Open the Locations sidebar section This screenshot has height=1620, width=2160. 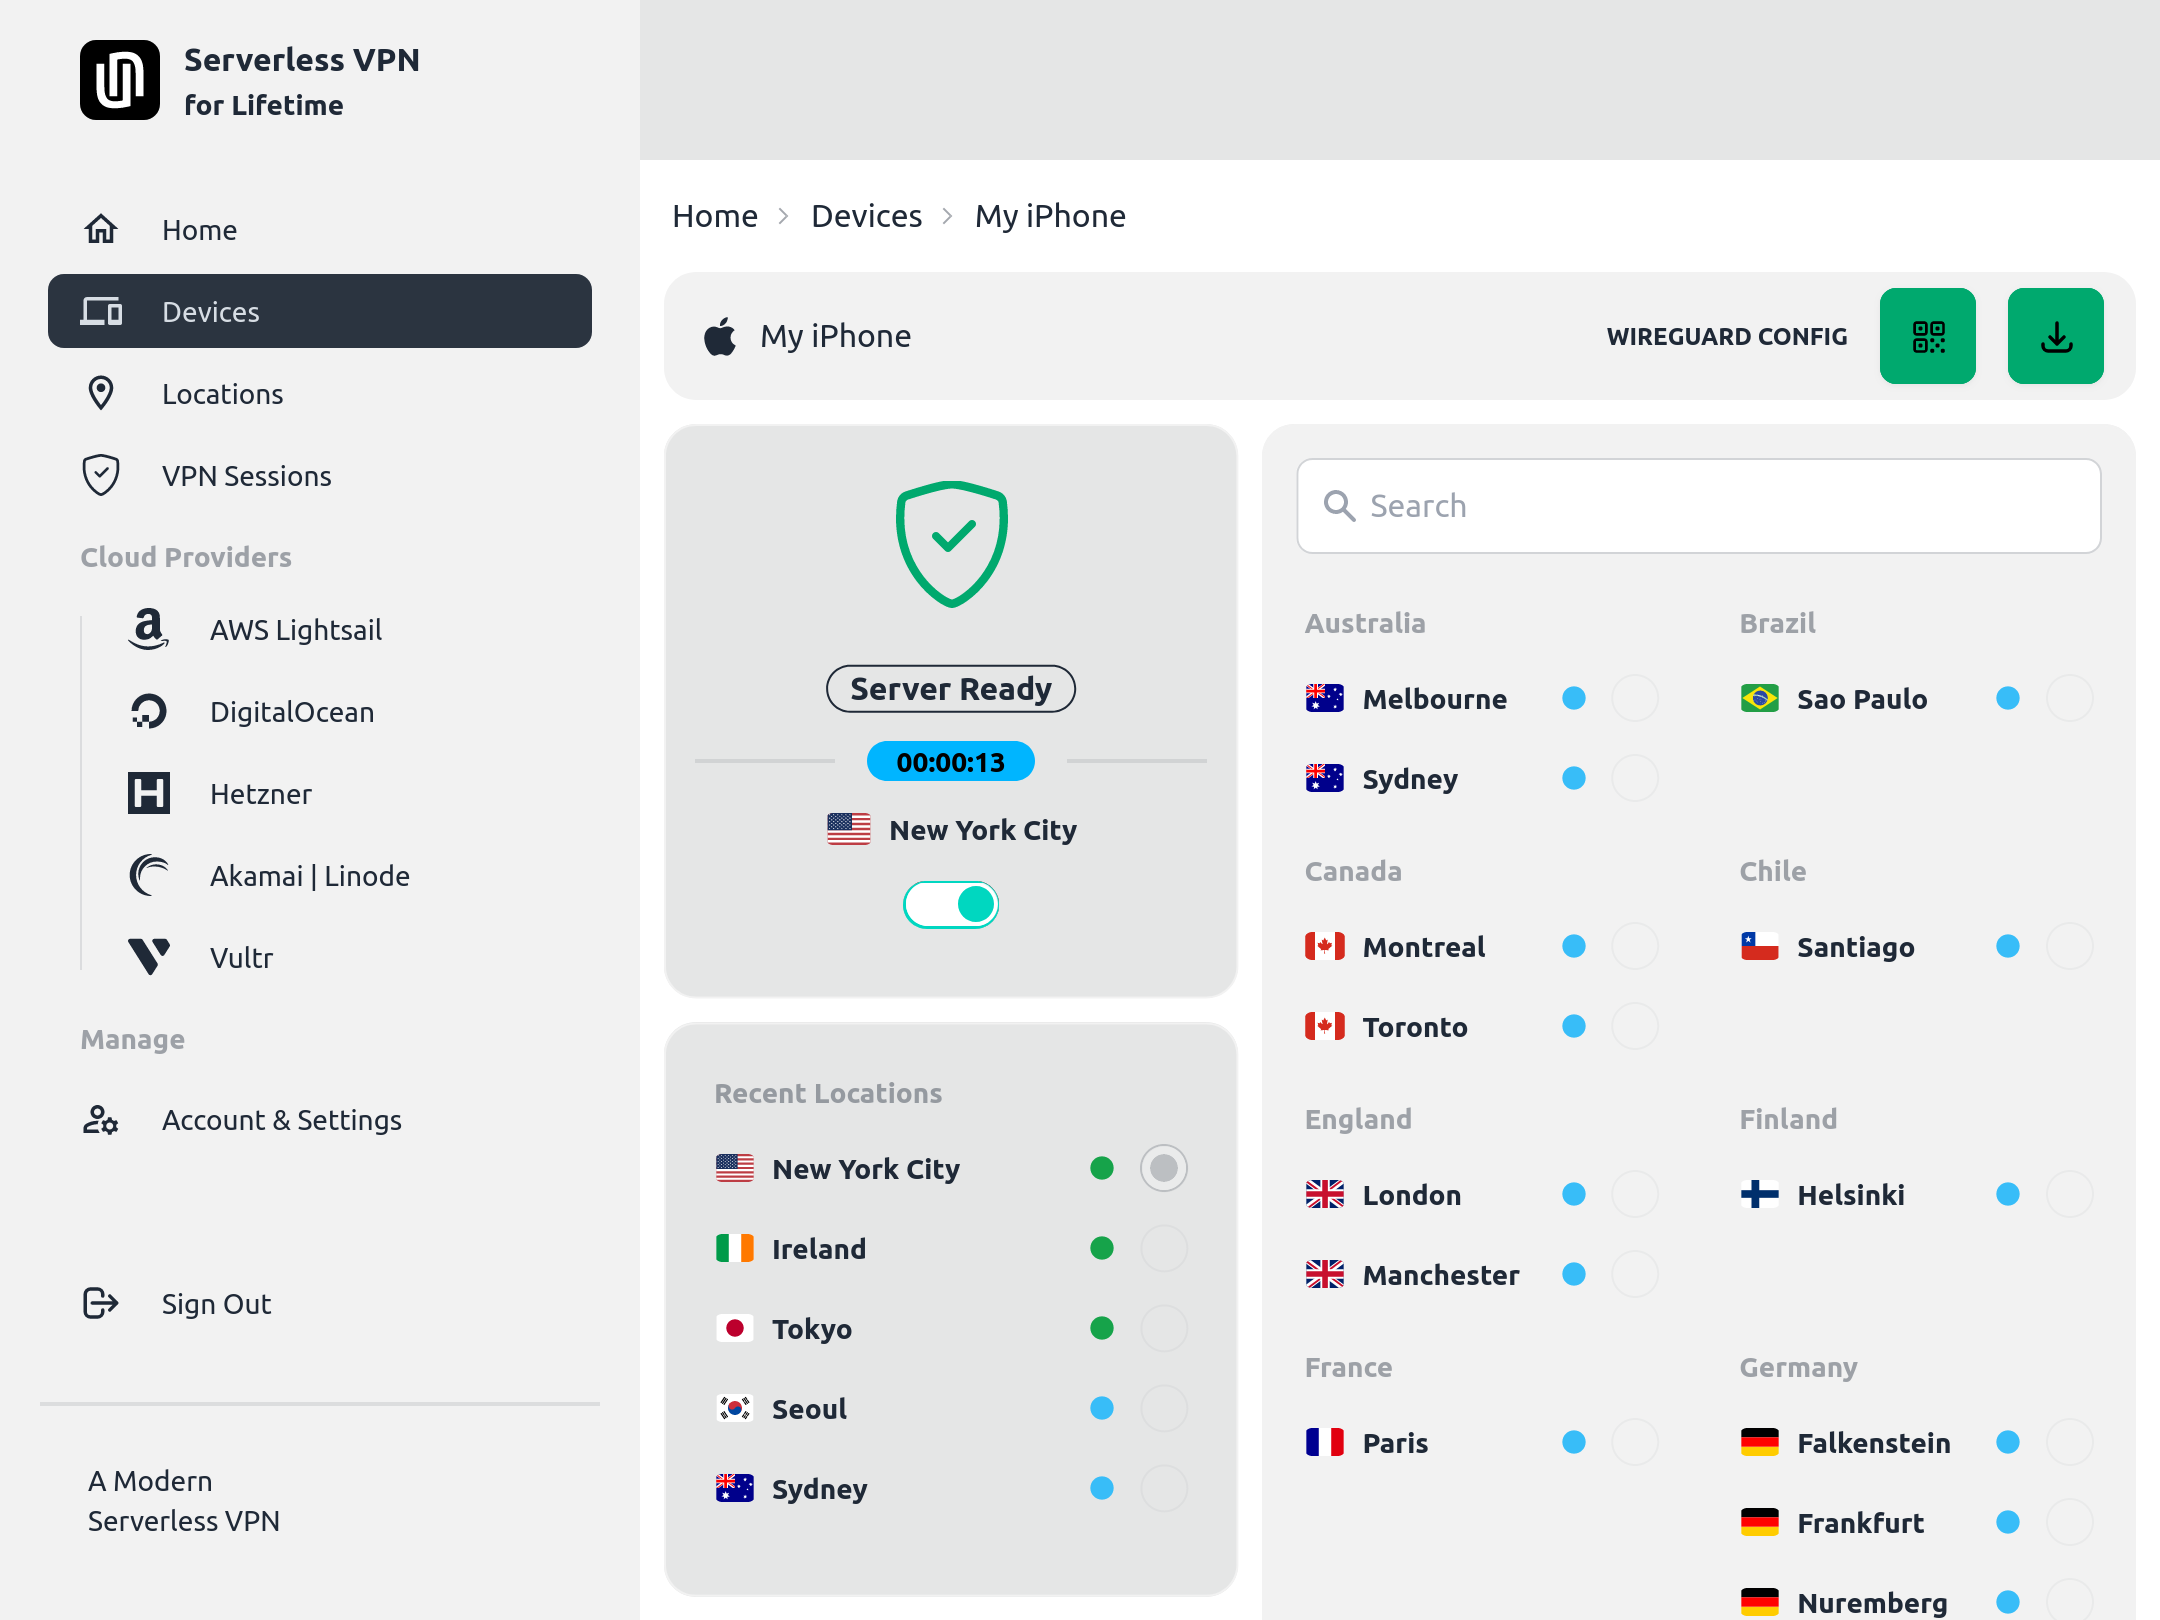pos(223,393)
